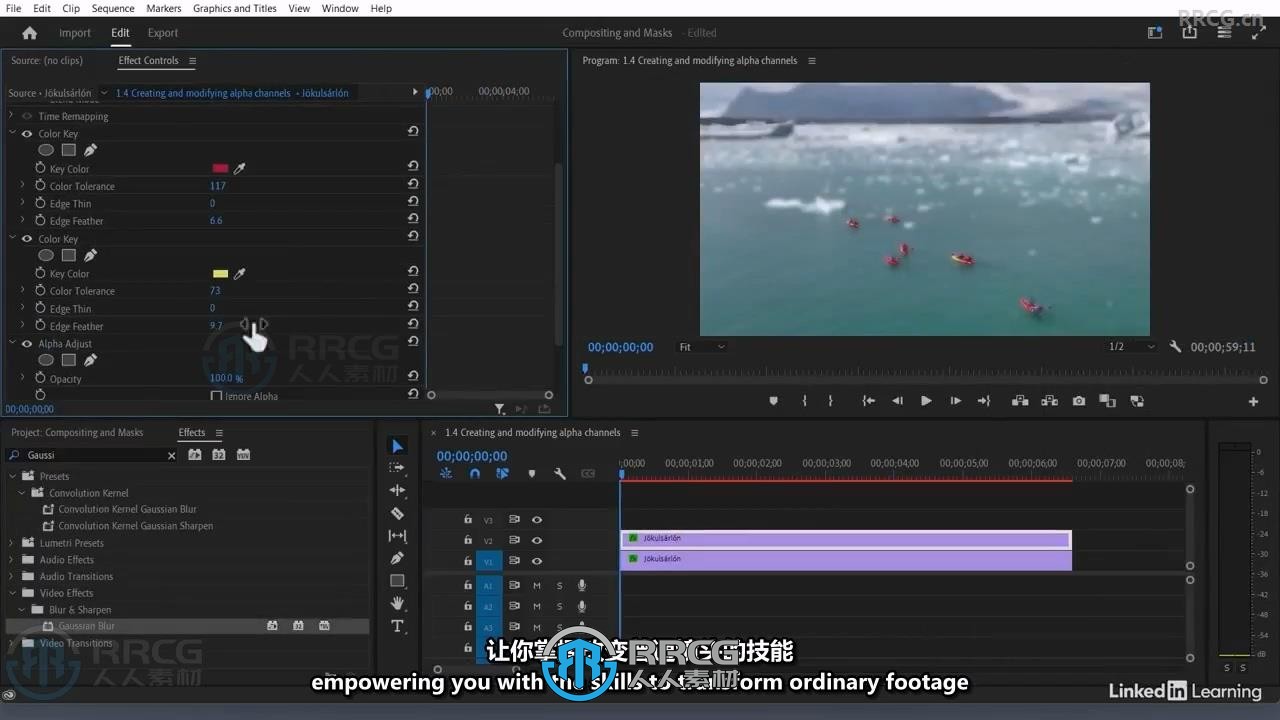Viewport: 1280px width, 720px height.
Task: Click the yellow Key Color swatch
Action: tap(220, 274)
